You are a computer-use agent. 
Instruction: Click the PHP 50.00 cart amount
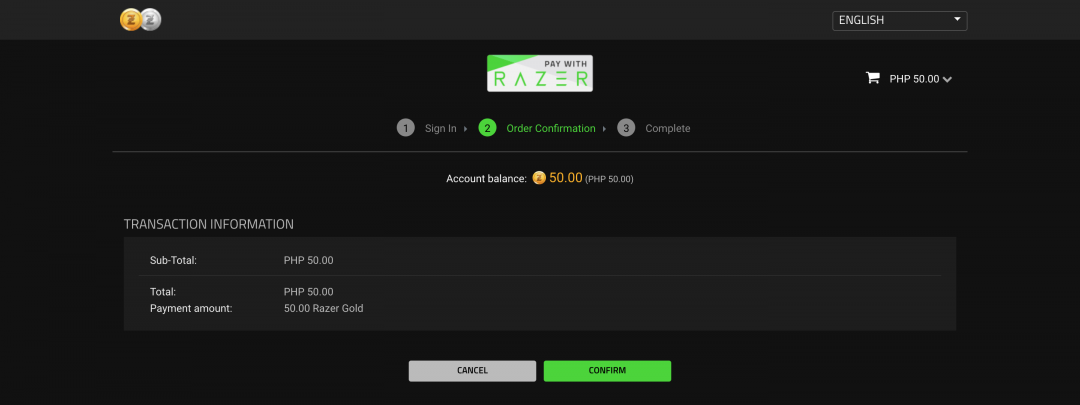[914, 79]
